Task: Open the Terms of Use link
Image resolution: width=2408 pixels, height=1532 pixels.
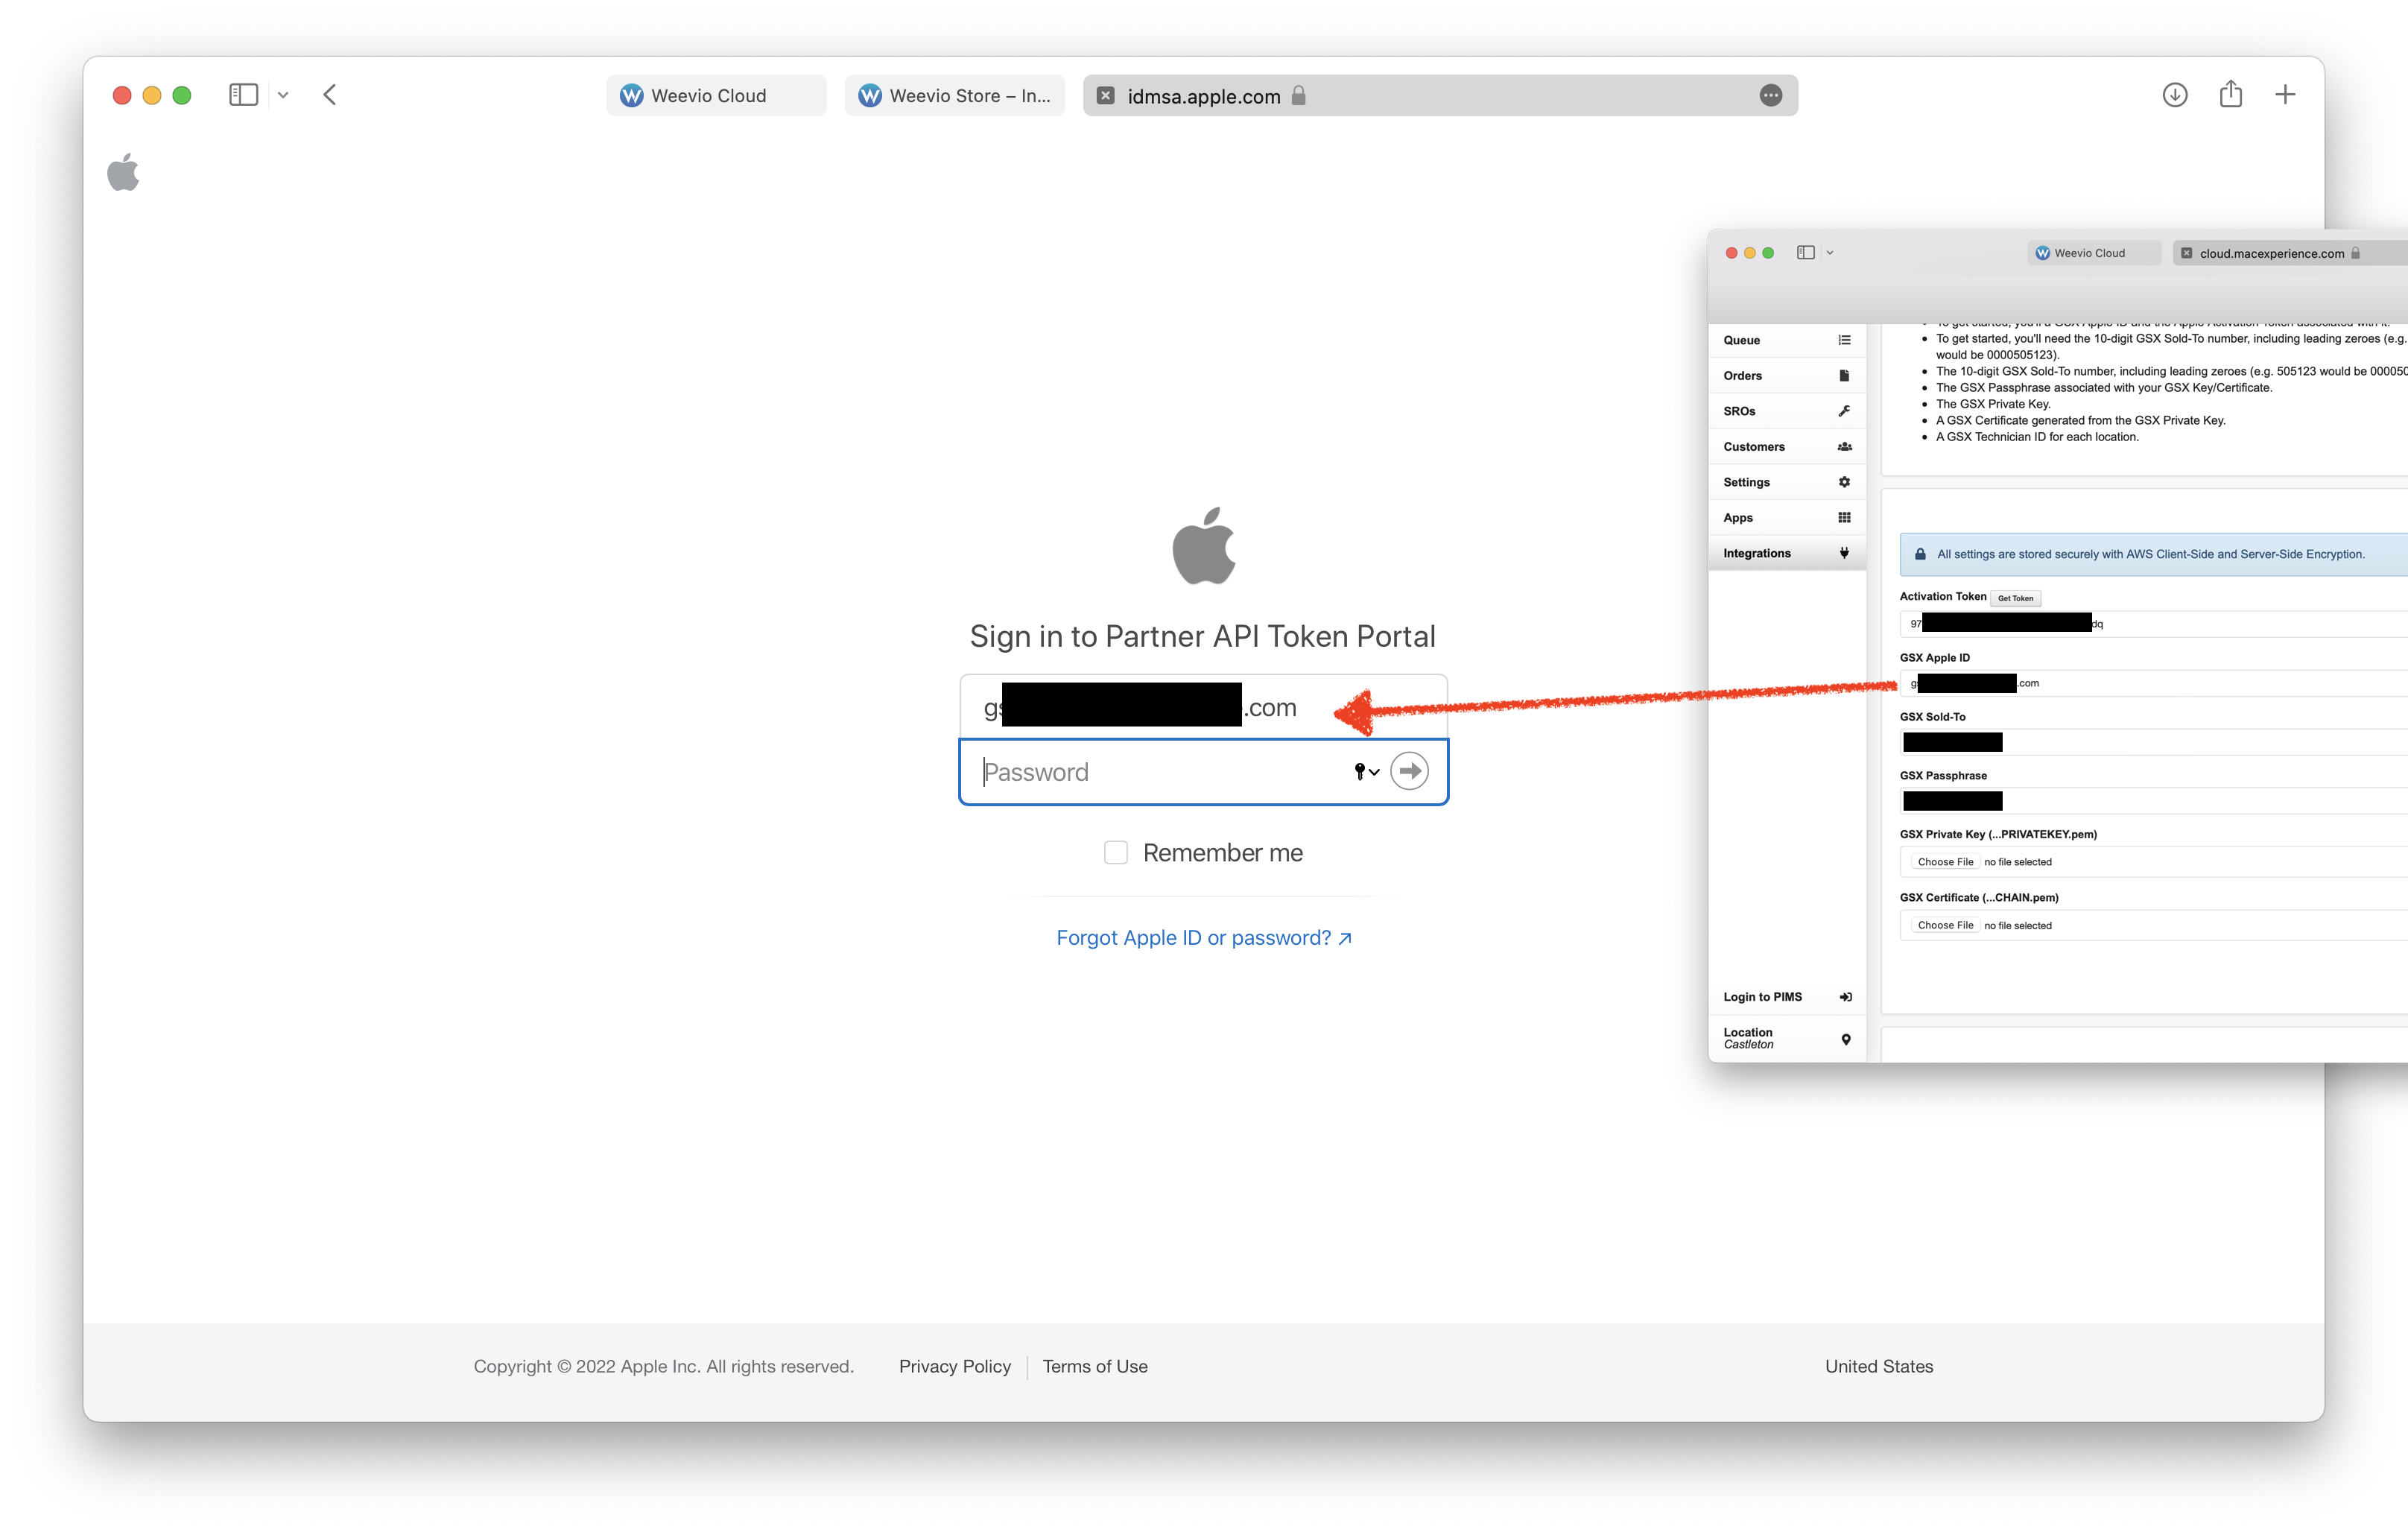Action: click(1095, 1366)
